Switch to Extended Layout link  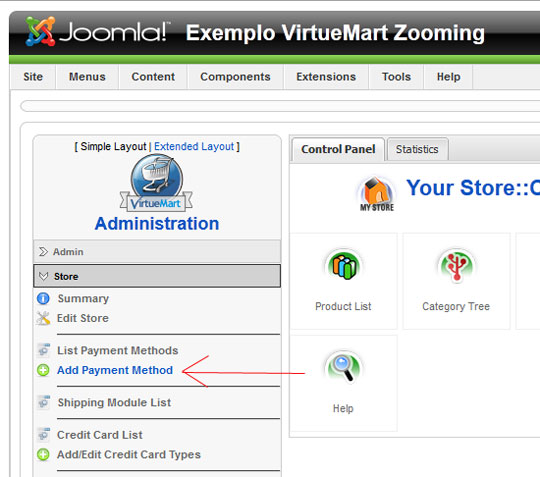click(194, 146)
